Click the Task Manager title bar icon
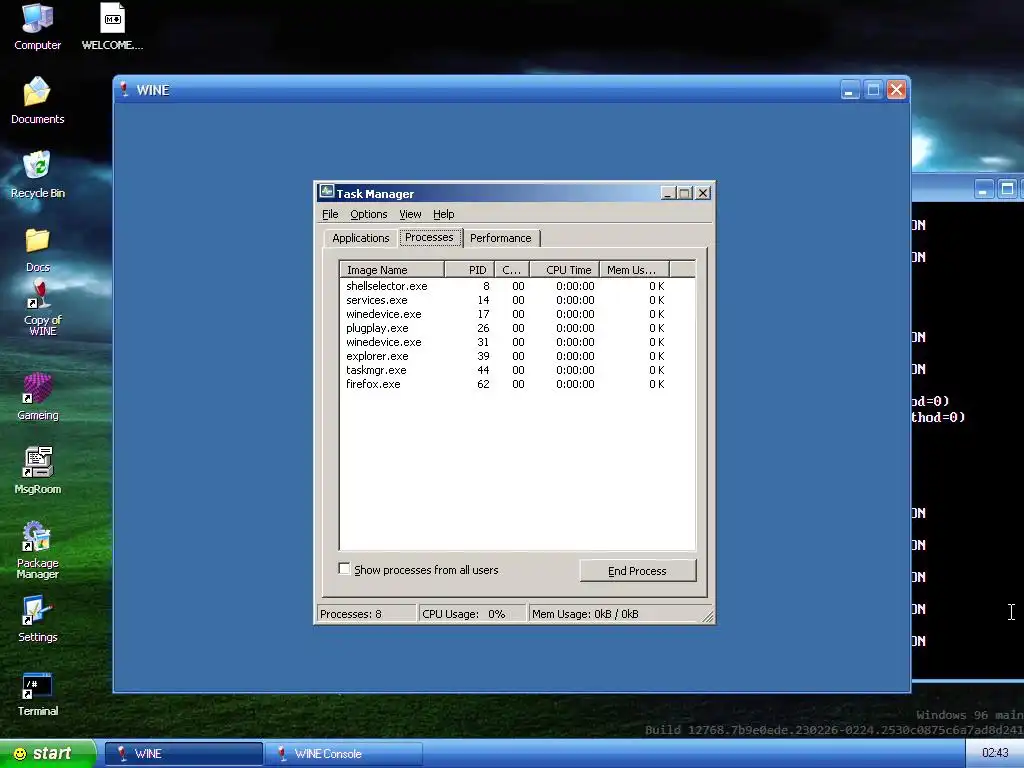Screen dimensions: 1024x768 point(327,193)
